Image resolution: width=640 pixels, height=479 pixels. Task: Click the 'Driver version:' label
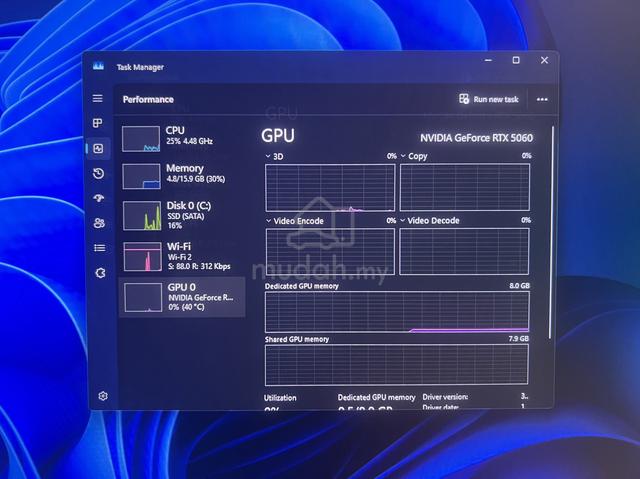click(x=445, y=397)
